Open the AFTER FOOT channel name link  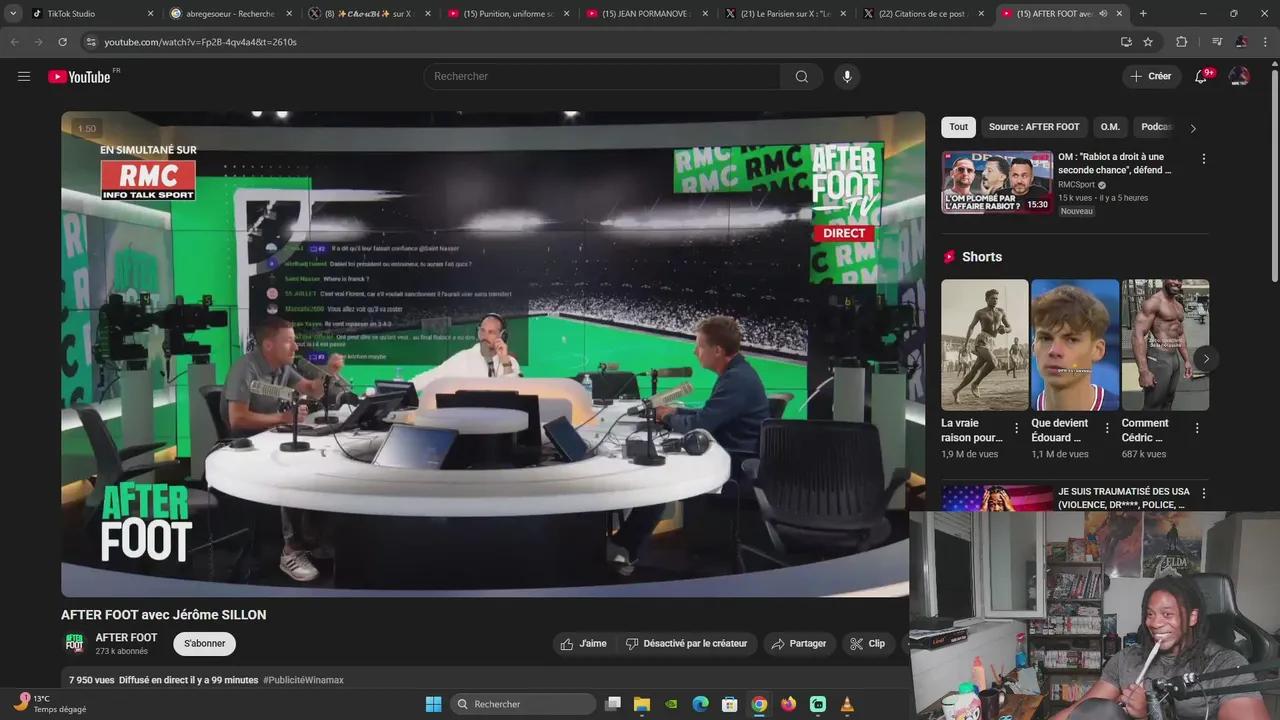[126, 637]
